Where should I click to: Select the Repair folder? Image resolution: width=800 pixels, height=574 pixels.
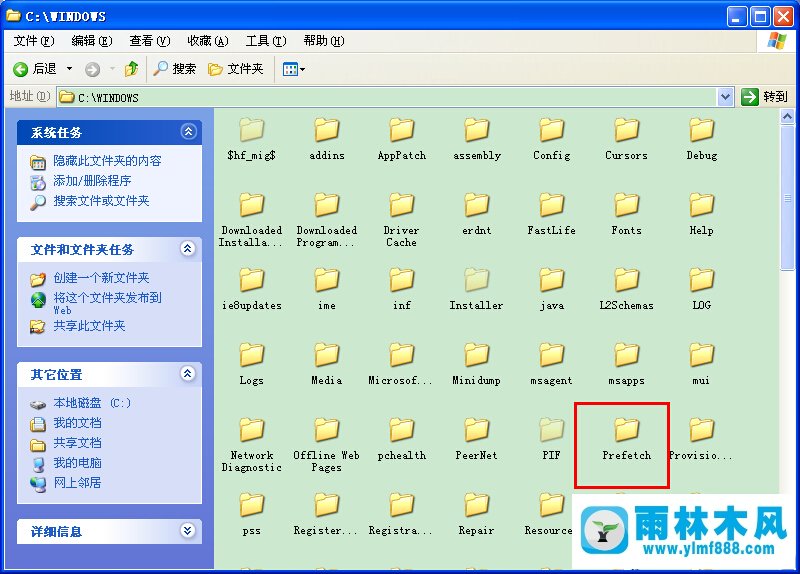[x=477, y=514]
